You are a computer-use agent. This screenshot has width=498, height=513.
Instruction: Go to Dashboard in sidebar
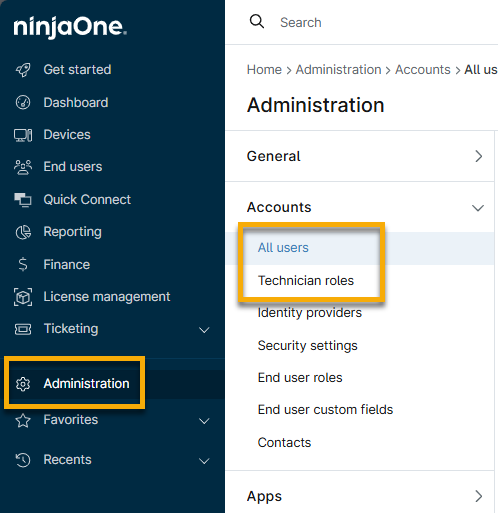pos(76,102)
